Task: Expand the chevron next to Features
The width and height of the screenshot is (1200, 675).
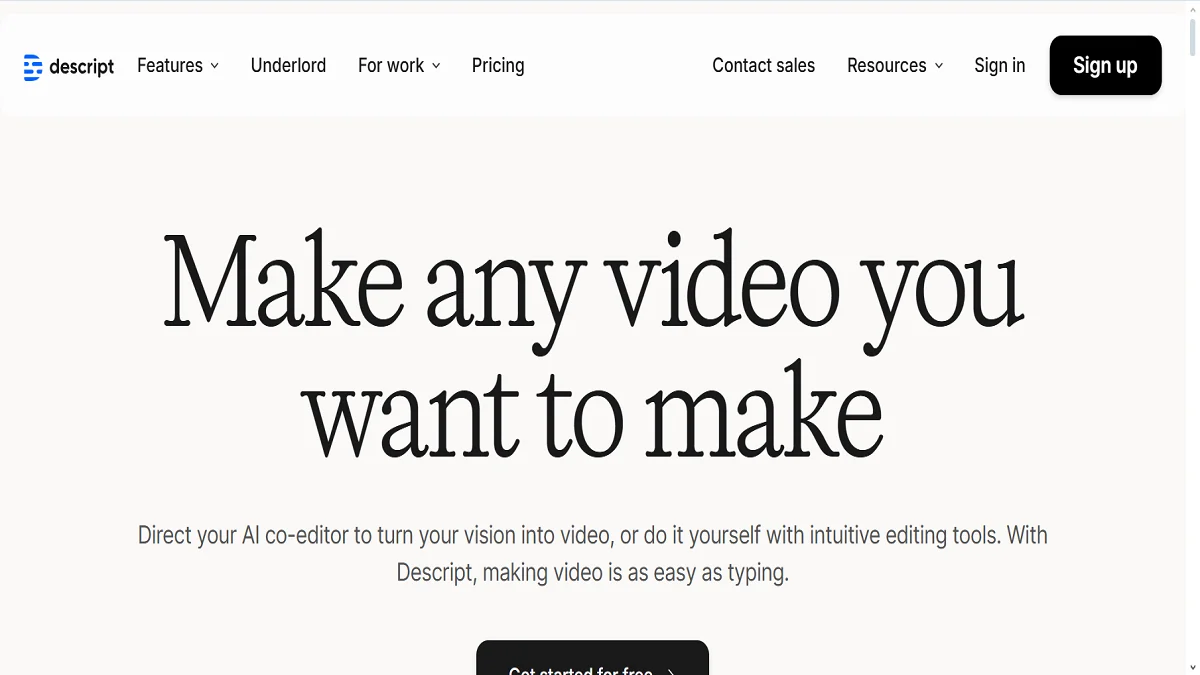Action: pyautogui.click(x=215, y=67)
